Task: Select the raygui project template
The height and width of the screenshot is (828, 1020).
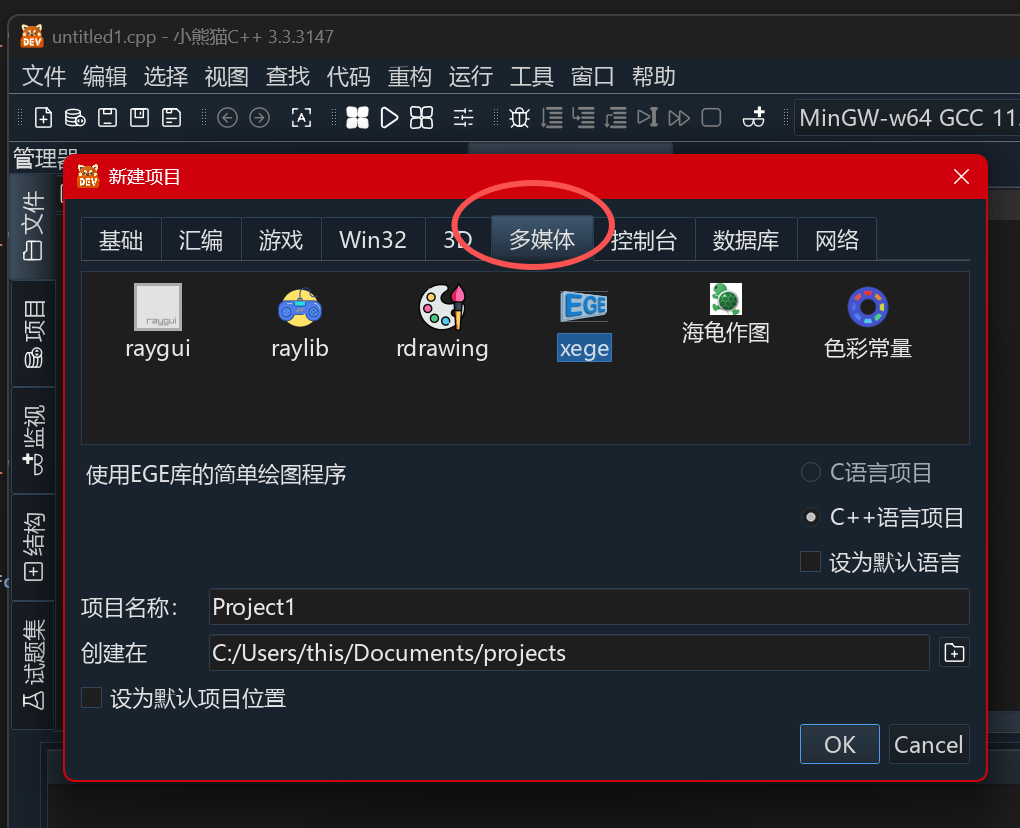Action: coord(158,320)
